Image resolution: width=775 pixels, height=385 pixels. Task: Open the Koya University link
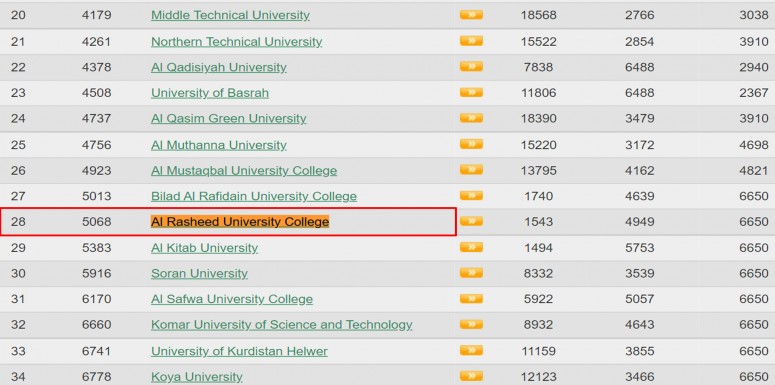pos(197,377)
